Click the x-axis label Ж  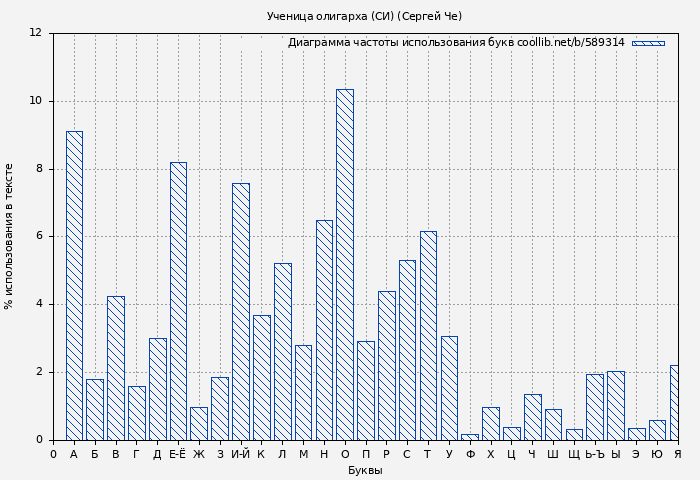coord(199,454)
